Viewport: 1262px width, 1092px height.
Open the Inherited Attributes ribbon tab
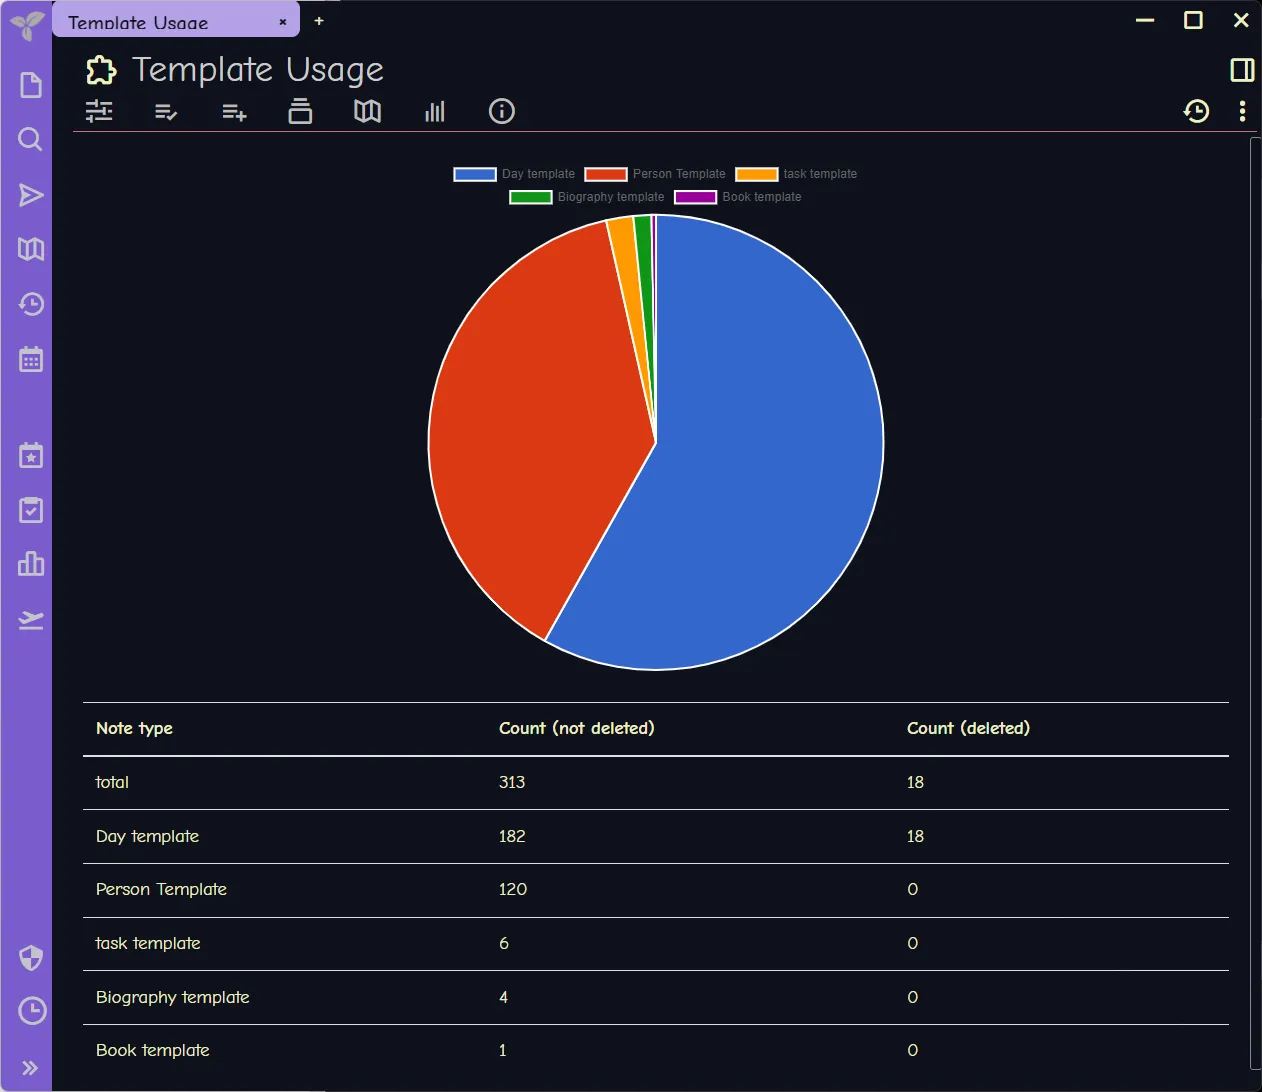tap(234, 112)
